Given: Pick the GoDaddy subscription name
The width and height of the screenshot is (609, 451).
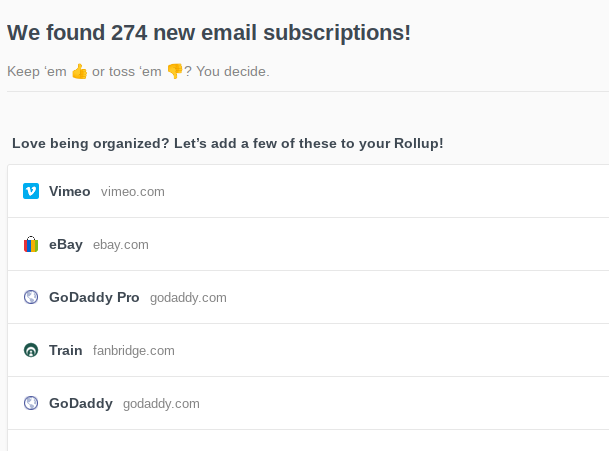Looking at the screenshot, I should [x=81, y=403].
